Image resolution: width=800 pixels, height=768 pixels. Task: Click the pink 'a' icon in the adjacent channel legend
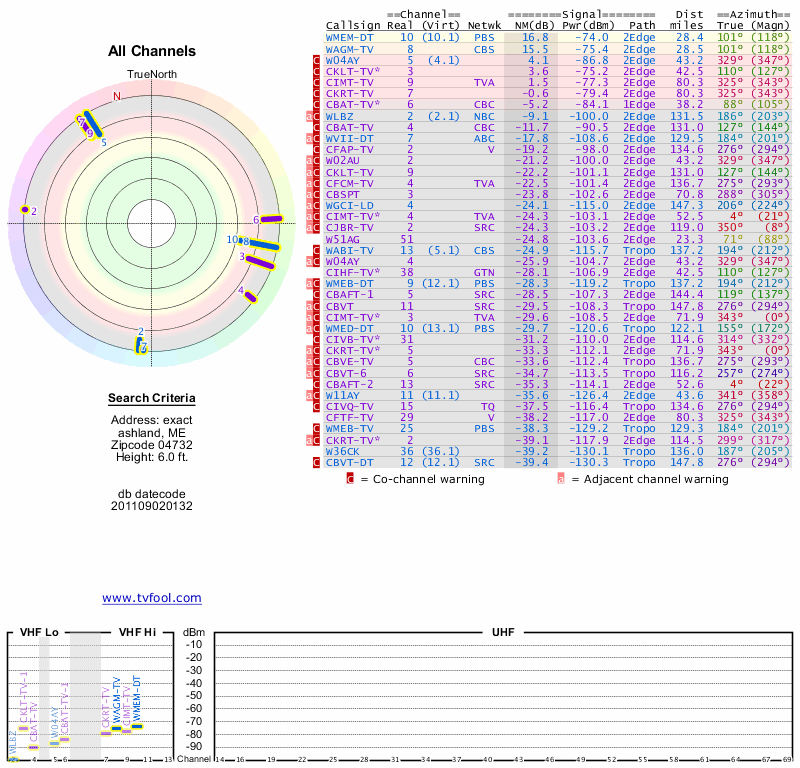(x=562, y=479)
